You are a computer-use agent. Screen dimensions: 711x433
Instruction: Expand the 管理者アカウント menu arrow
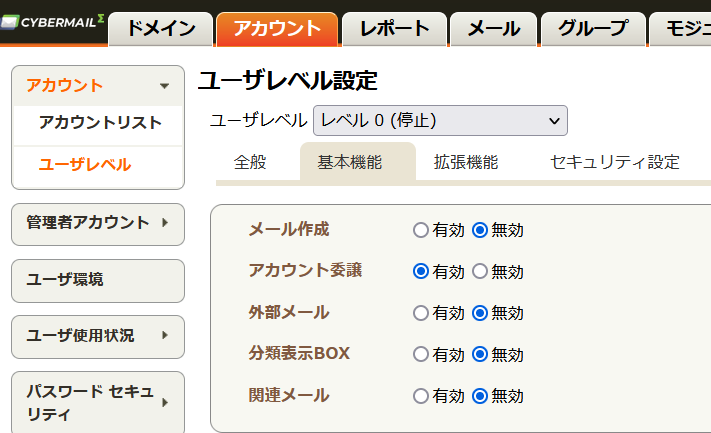point(165,222)
